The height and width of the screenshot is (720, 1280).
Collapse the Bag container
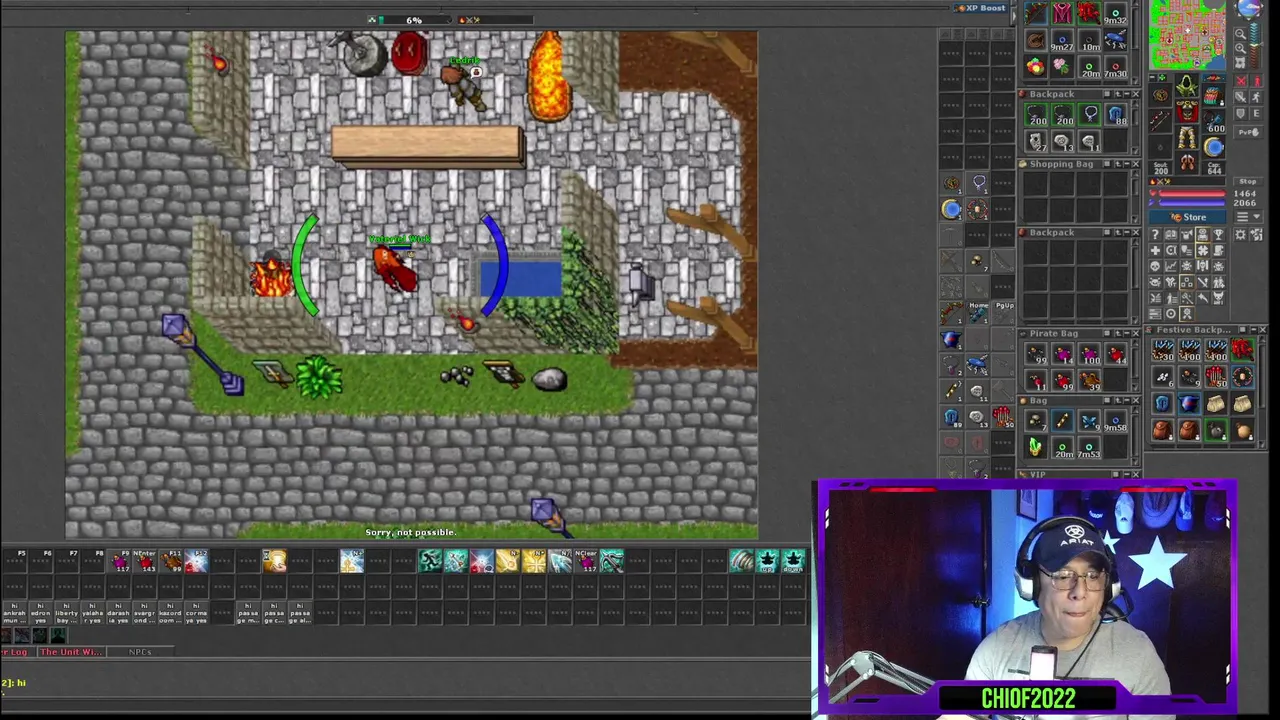tap(1127, 401)
